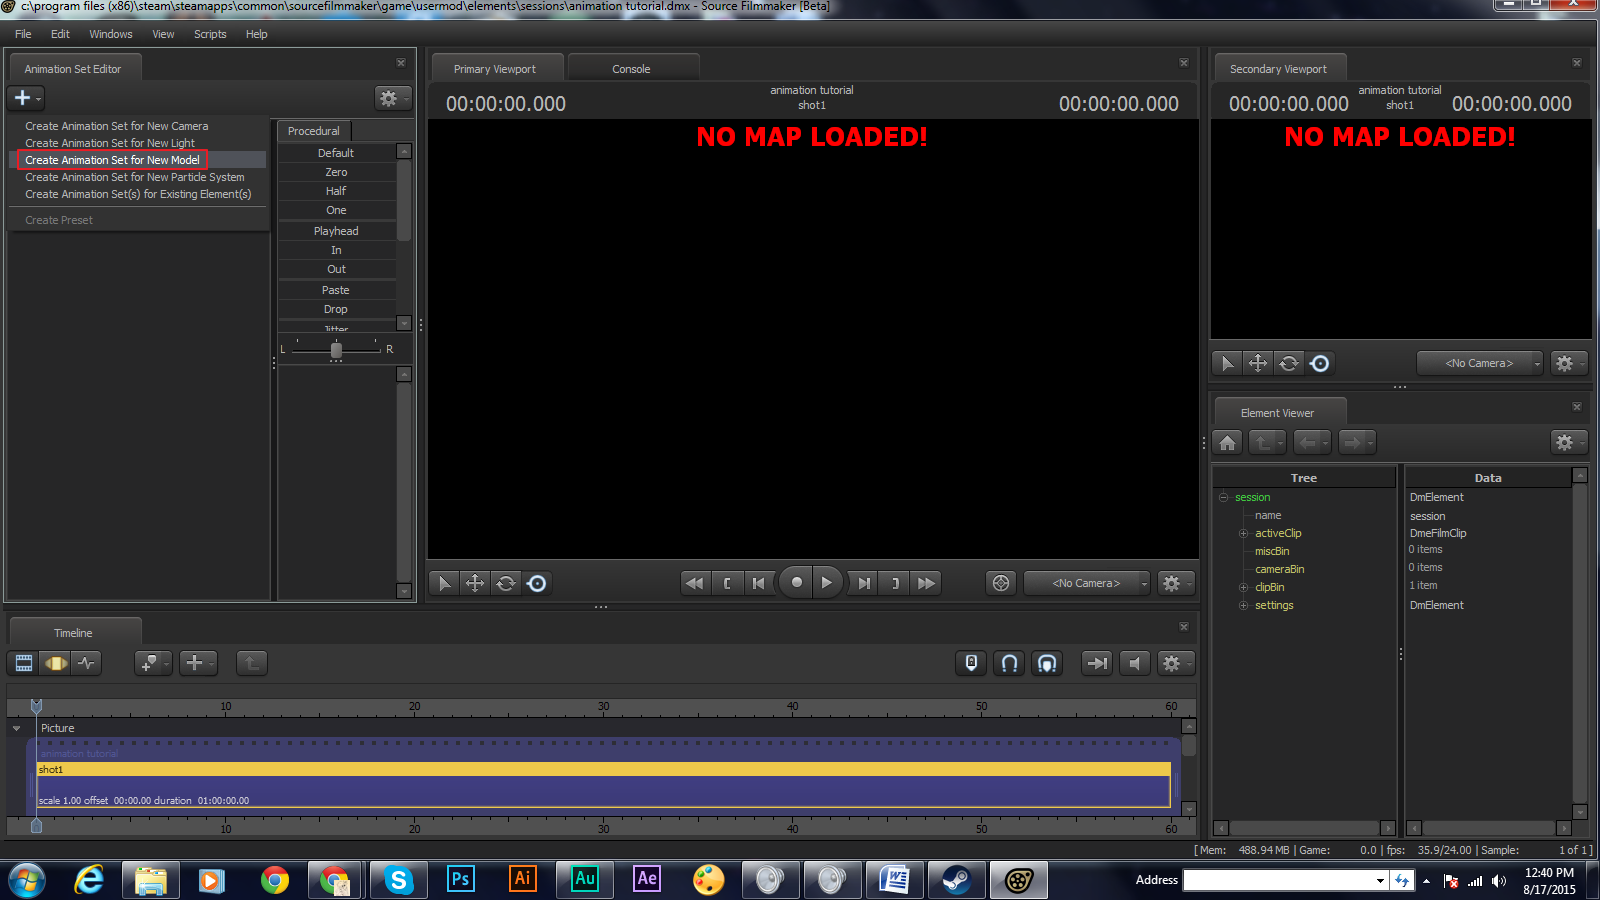Click the Element Viewer back arrow
Viewport: 1600px width, 900px height.
[x=1311, y=442]
